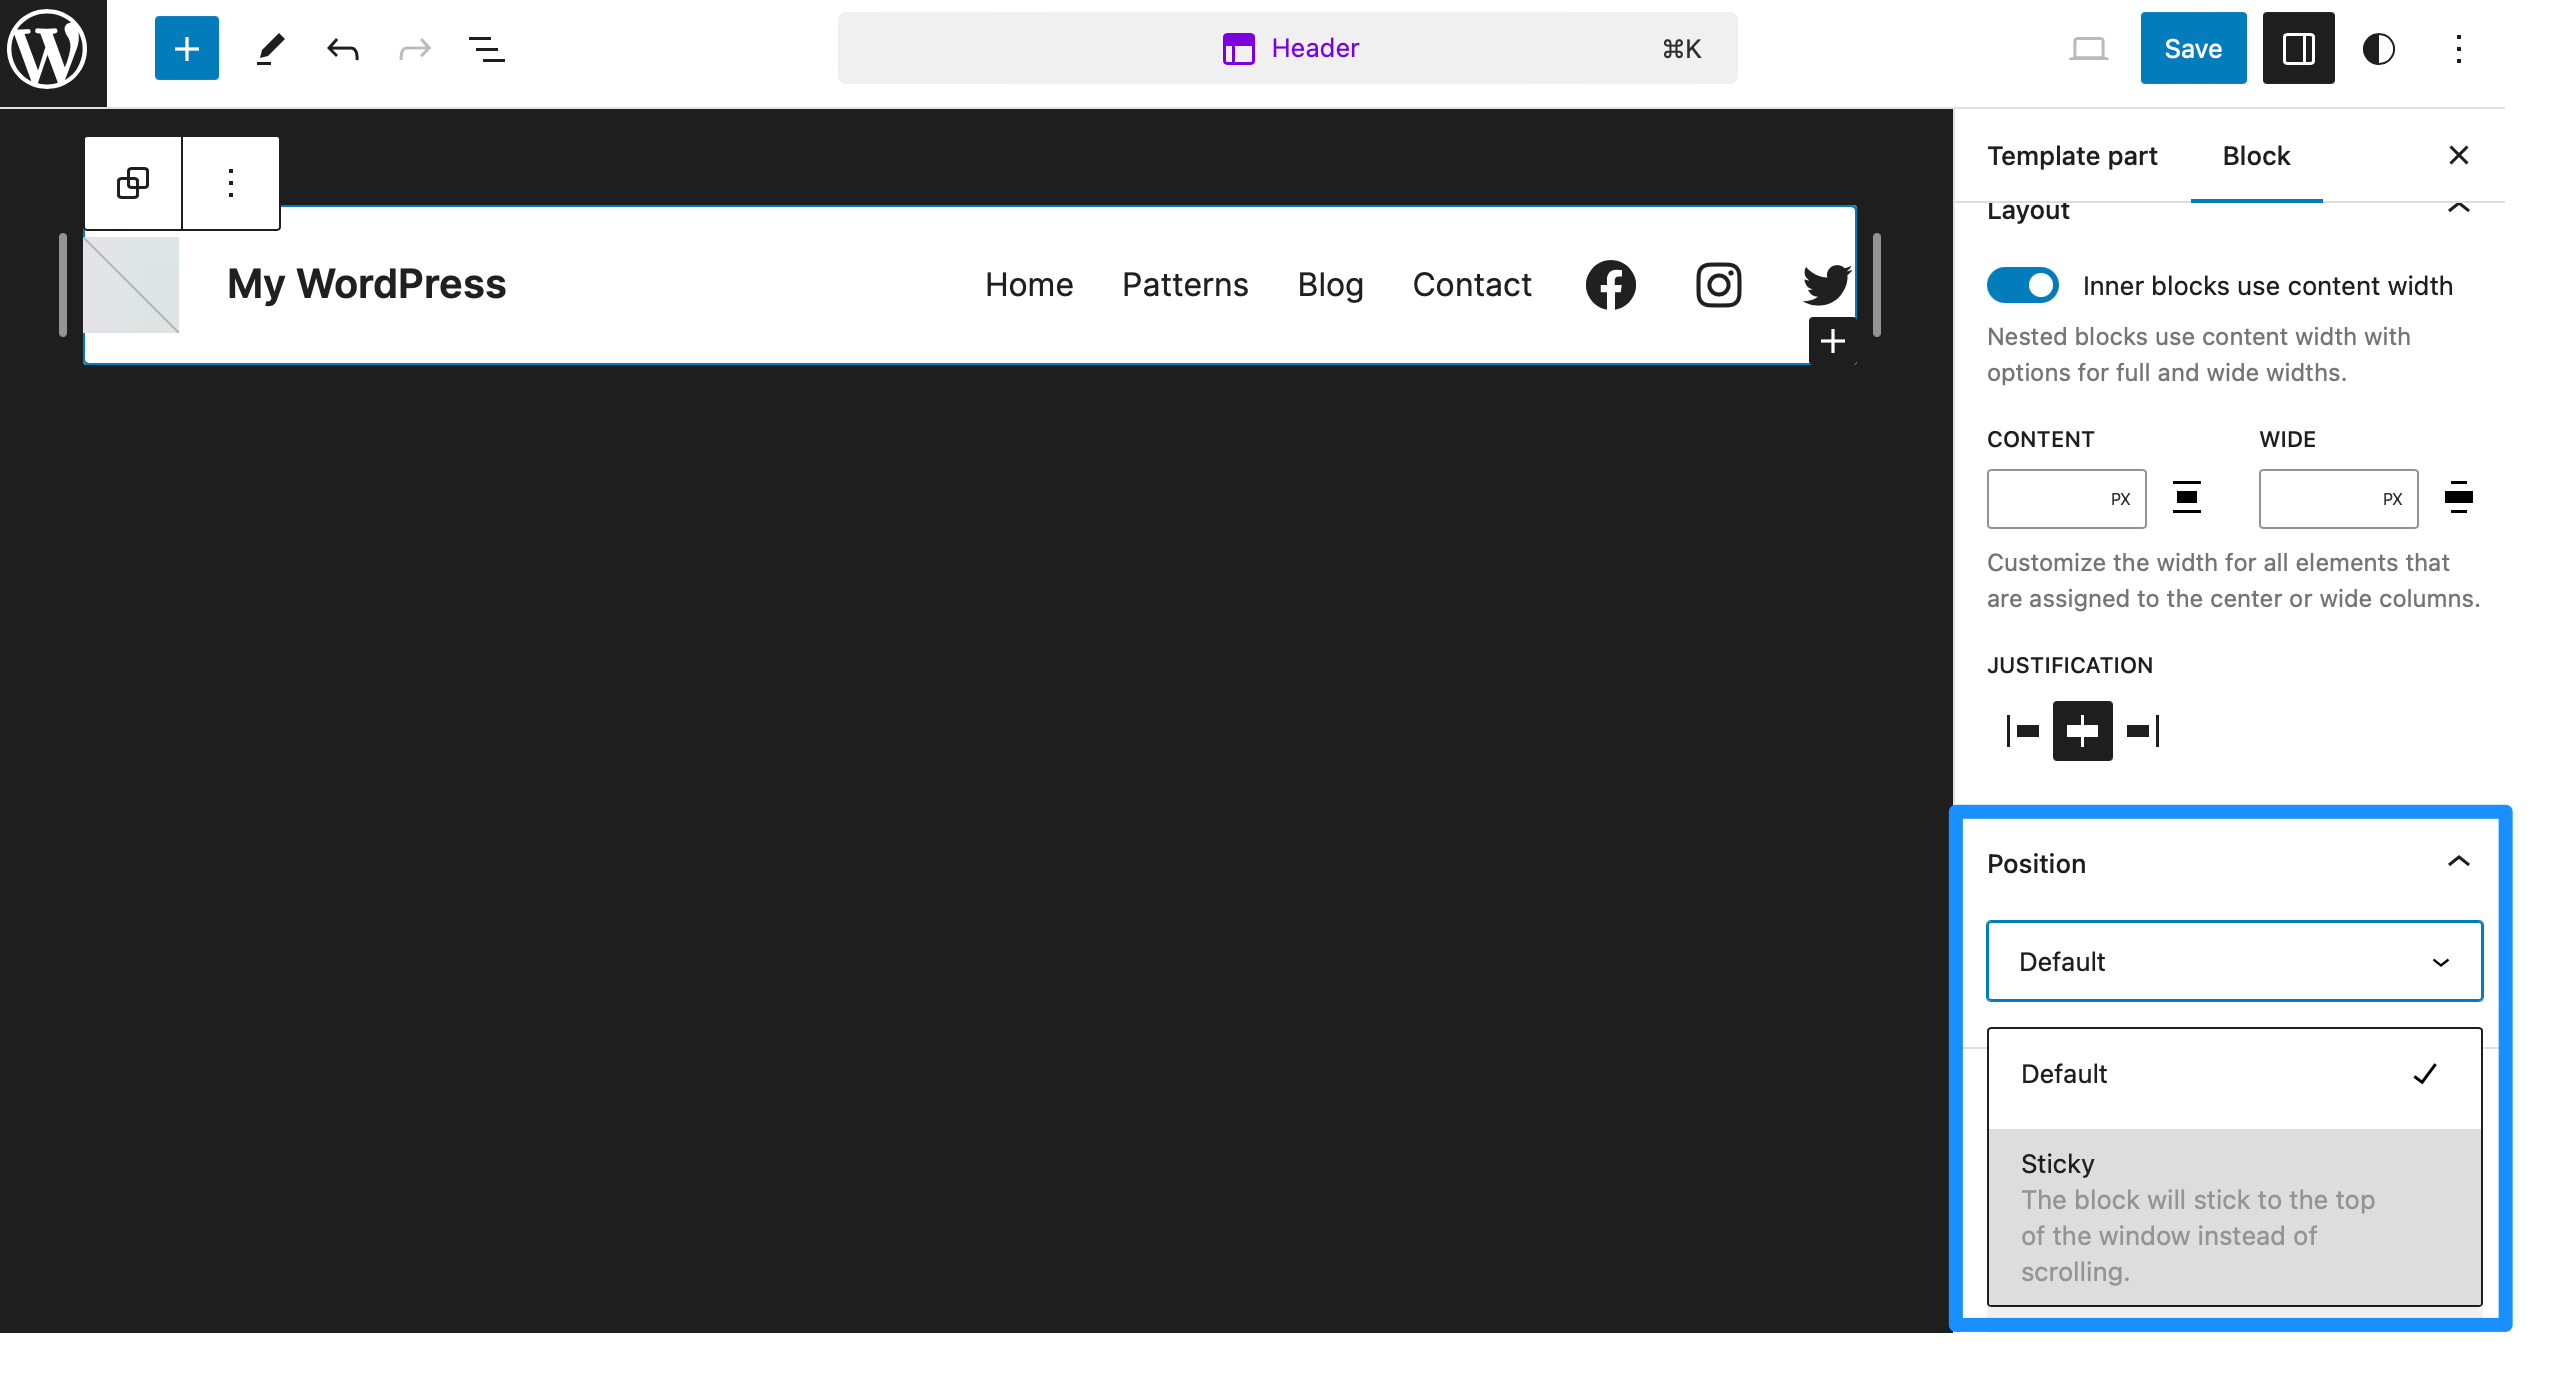Image resolution: width=2554 pixels, height=1374 pixels.
Task: Click the WordPress logo
Action: pos(47,47)
